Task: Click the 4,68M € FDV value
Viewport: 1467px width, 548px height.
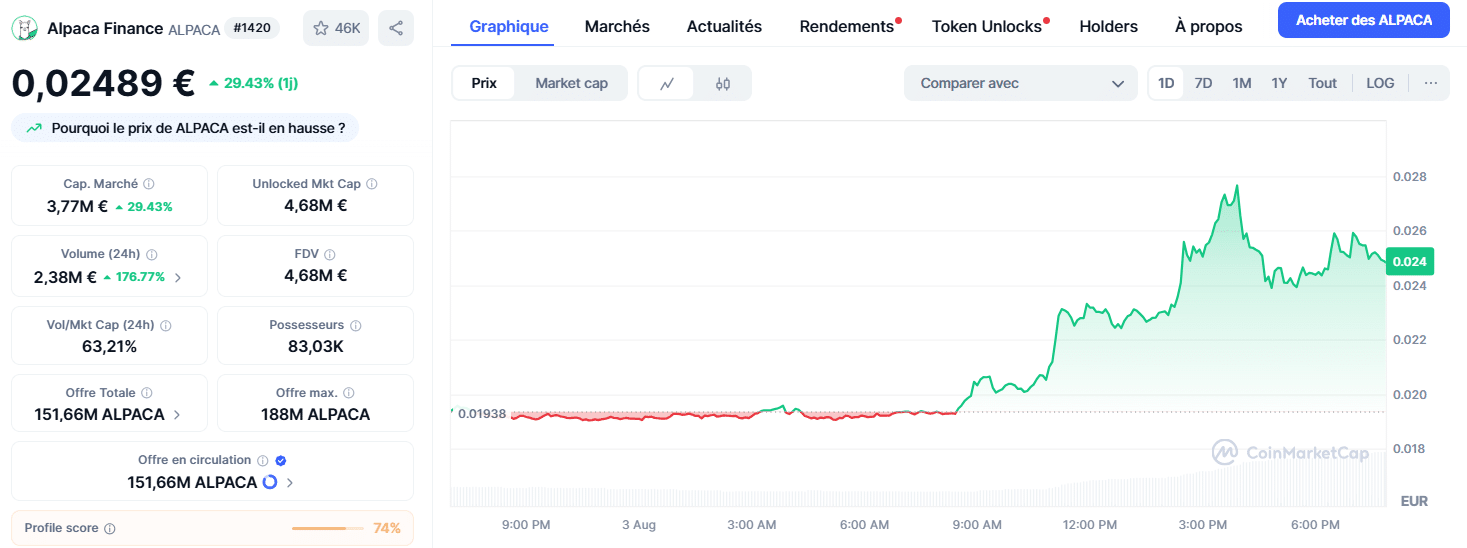Action: [x=315, y=275]
